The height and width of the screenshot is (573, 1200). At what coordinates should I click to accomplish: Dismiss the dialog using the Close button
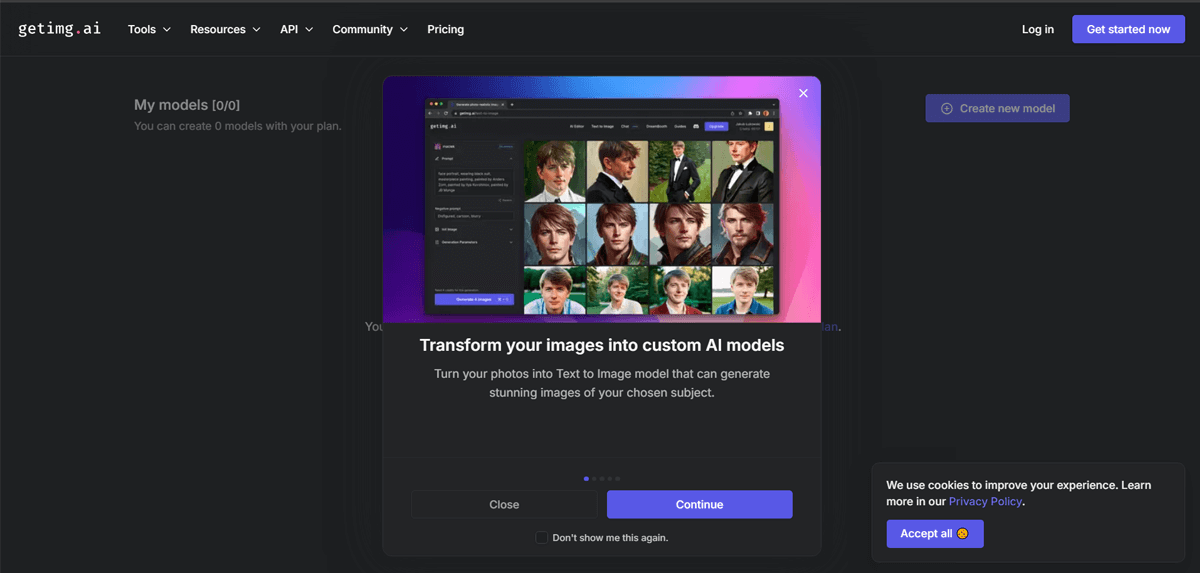pyautogui.click(x=504, y=504)
